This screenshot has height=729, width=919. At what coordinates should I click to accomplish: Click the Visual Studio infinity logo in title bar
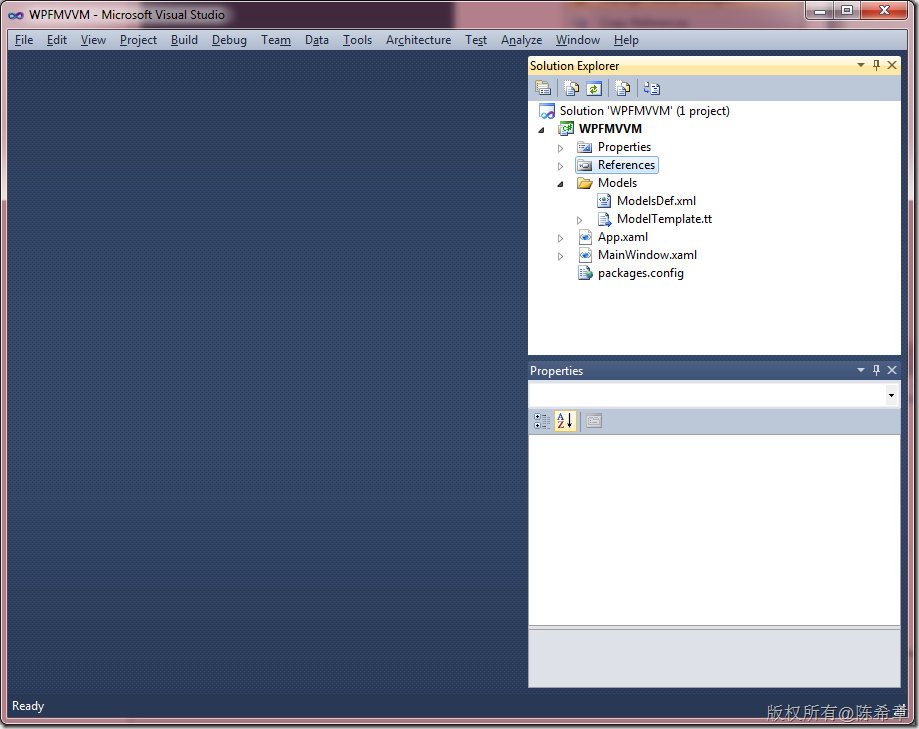coord(16,15)
